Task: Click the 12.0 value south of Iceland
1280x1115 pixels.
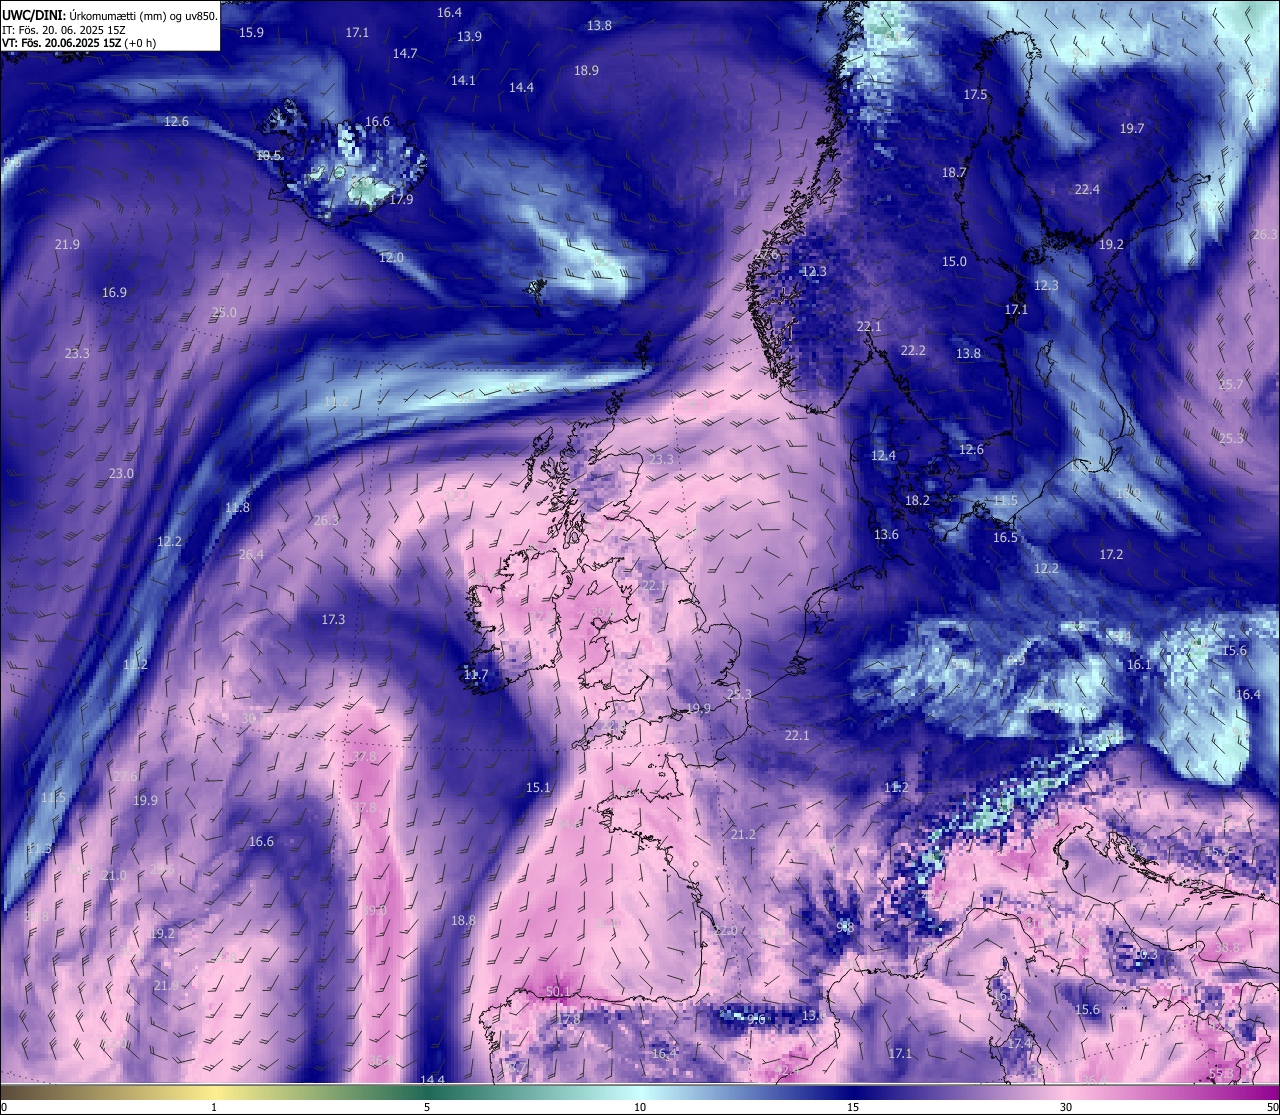Action: (x=391, y=258)
